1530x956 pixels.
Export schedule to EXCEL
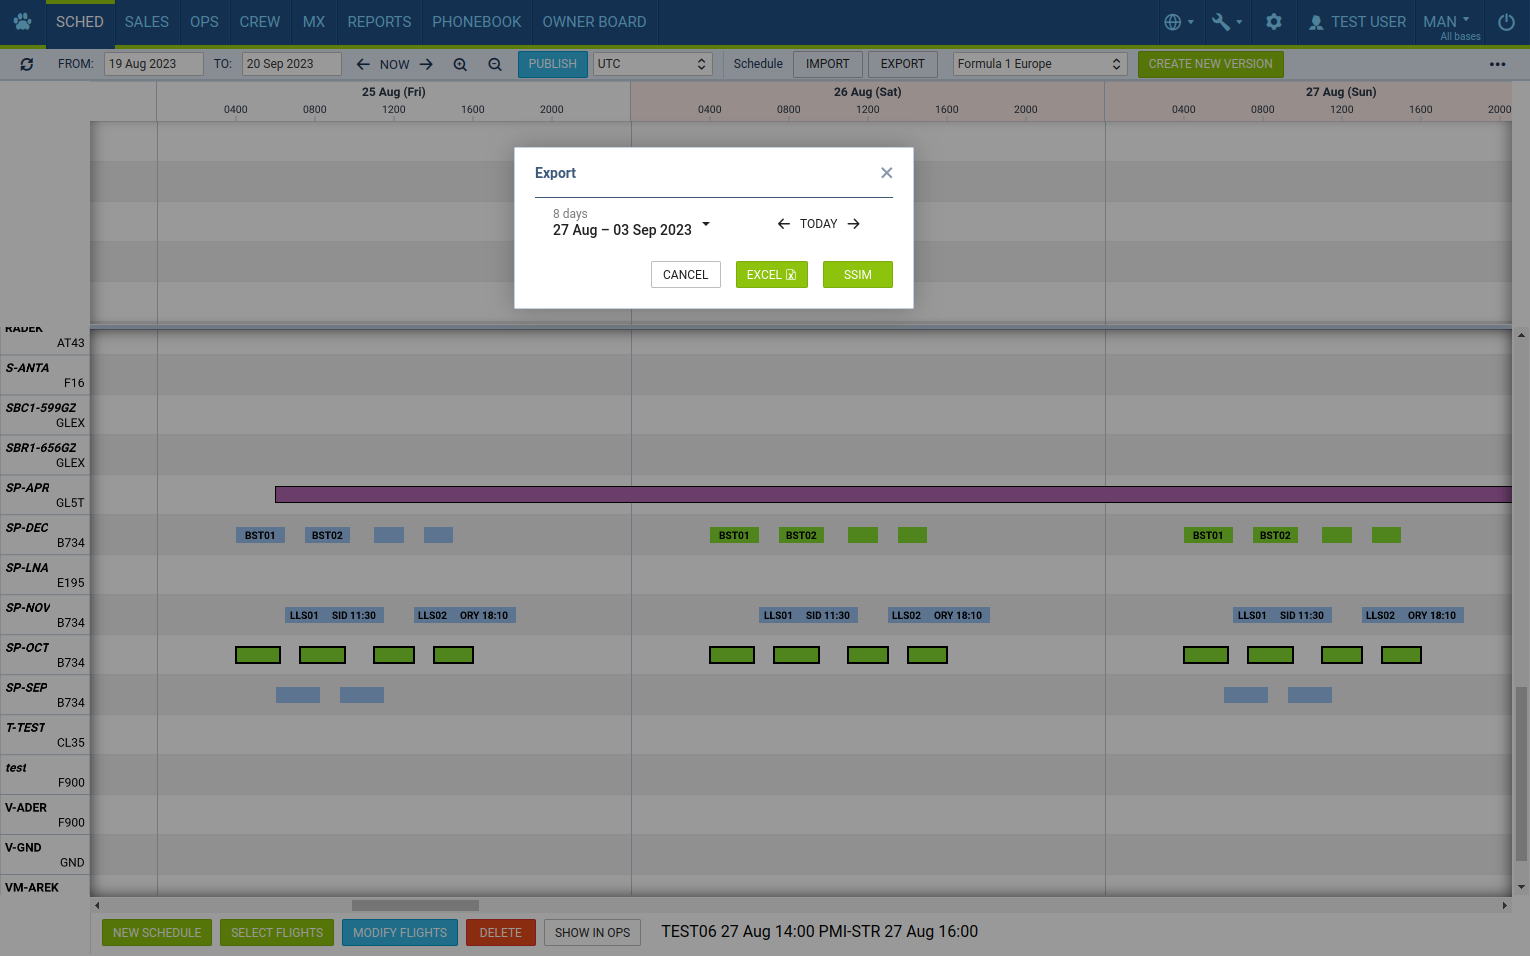point(771,275)
